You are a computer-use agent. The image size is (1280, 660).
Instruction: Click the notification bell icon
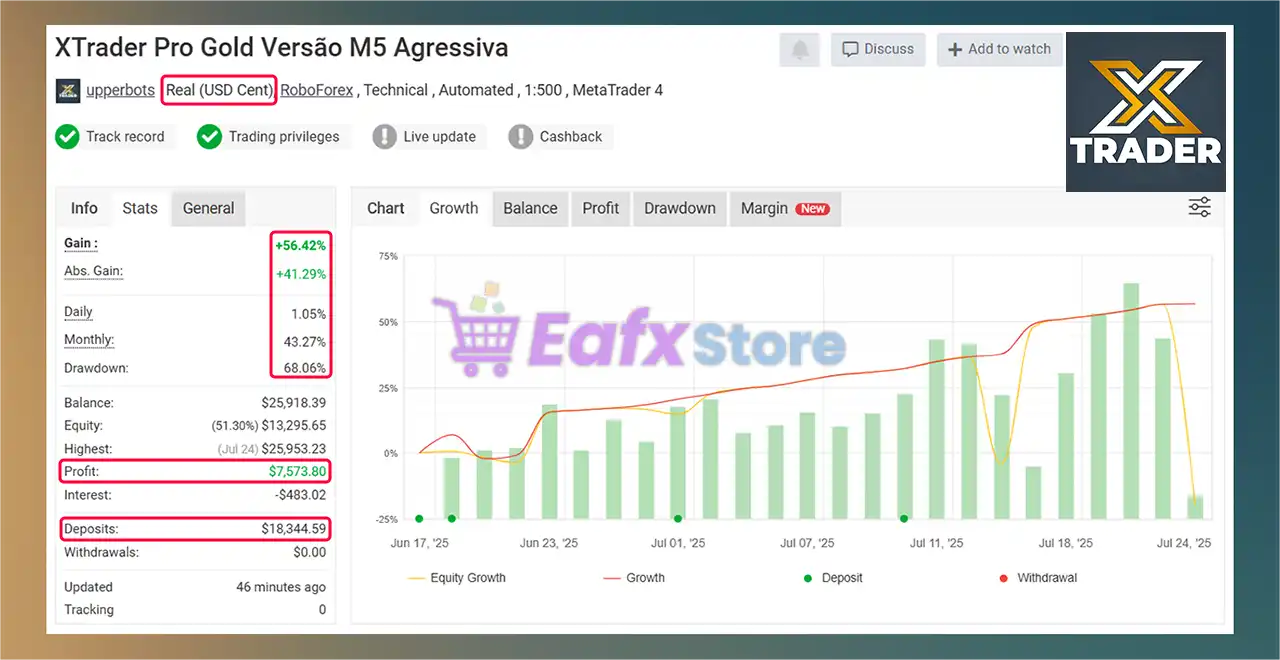800,49
